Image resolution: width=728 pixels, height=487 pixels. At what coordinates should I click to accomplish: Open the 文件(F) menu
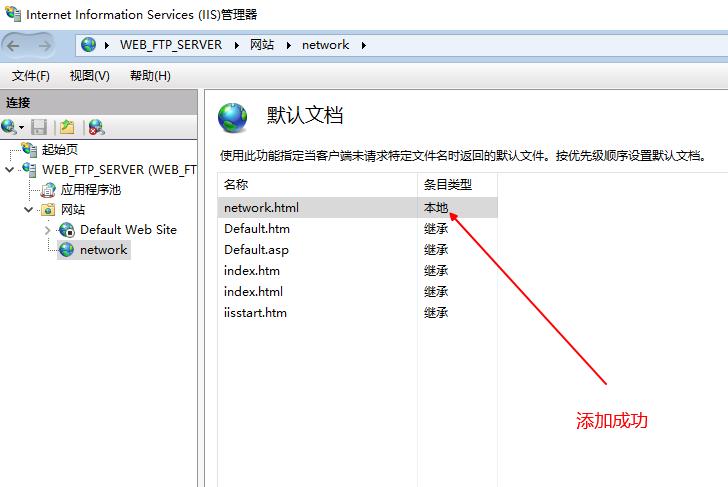31,76
